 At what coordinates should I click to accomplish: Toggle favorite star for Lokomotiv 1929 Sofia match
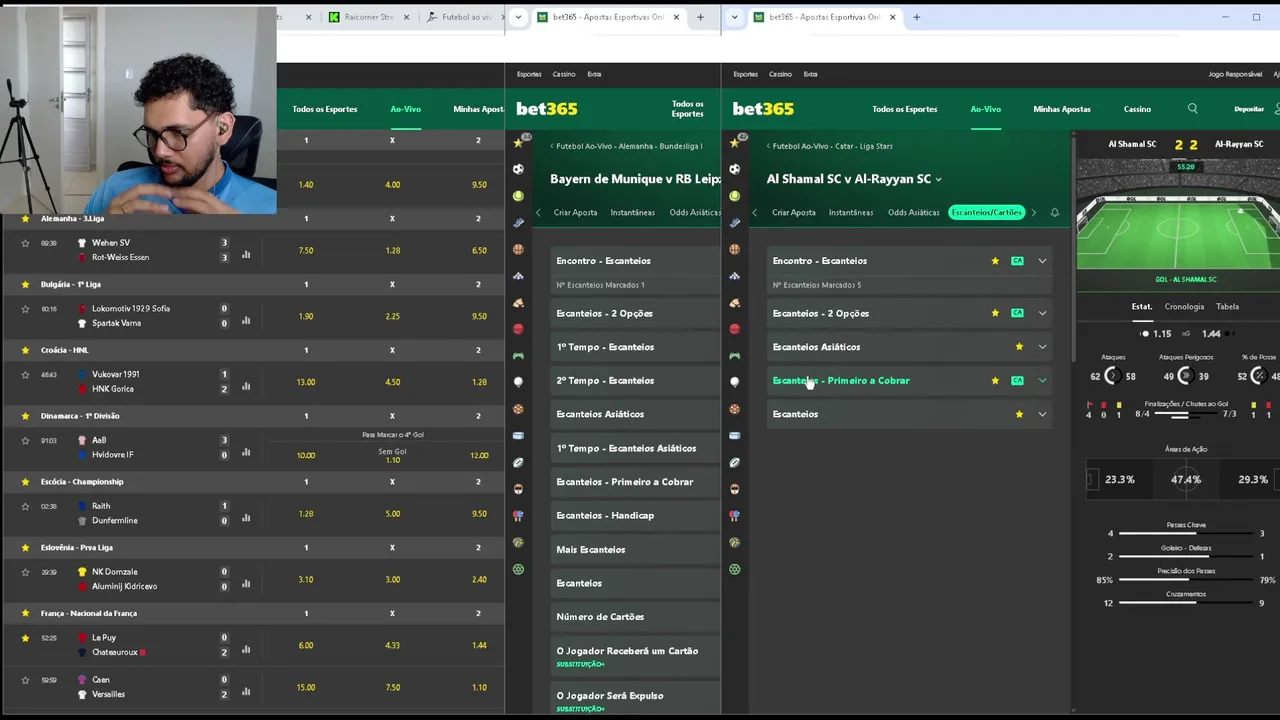point(25,309)
